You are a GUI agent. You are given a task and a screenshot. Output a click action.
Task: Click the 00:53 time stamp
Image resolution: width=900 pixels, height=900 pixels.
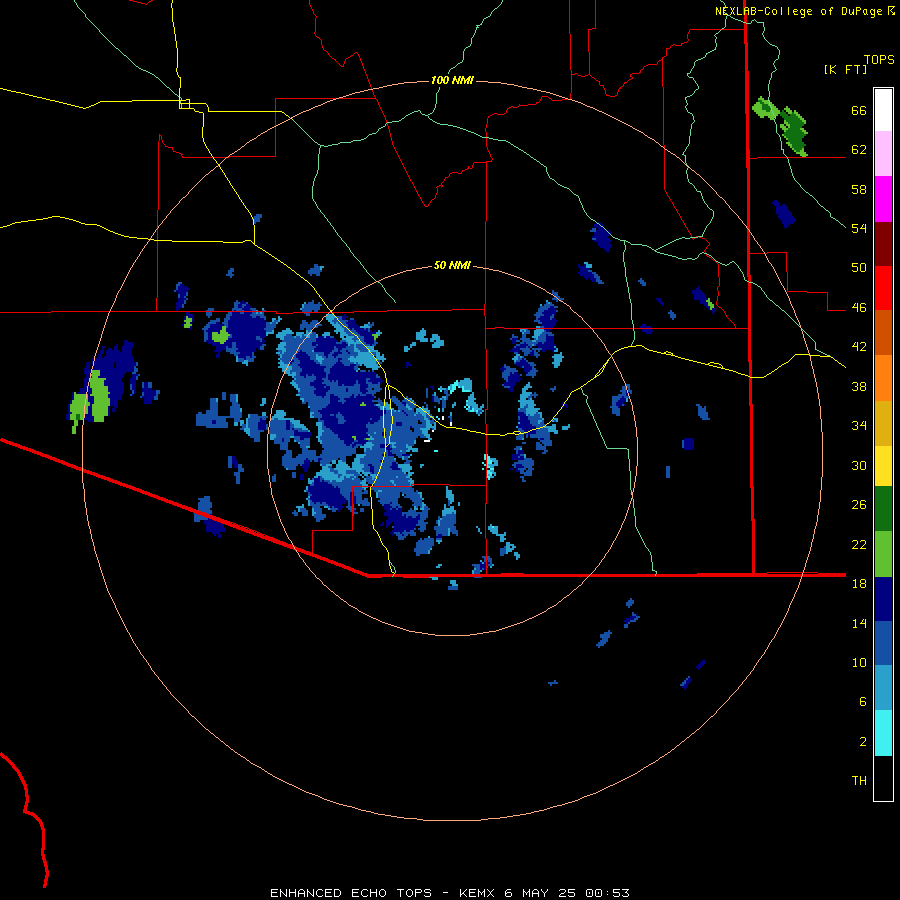pyautogui.click(x=607, y=893)
